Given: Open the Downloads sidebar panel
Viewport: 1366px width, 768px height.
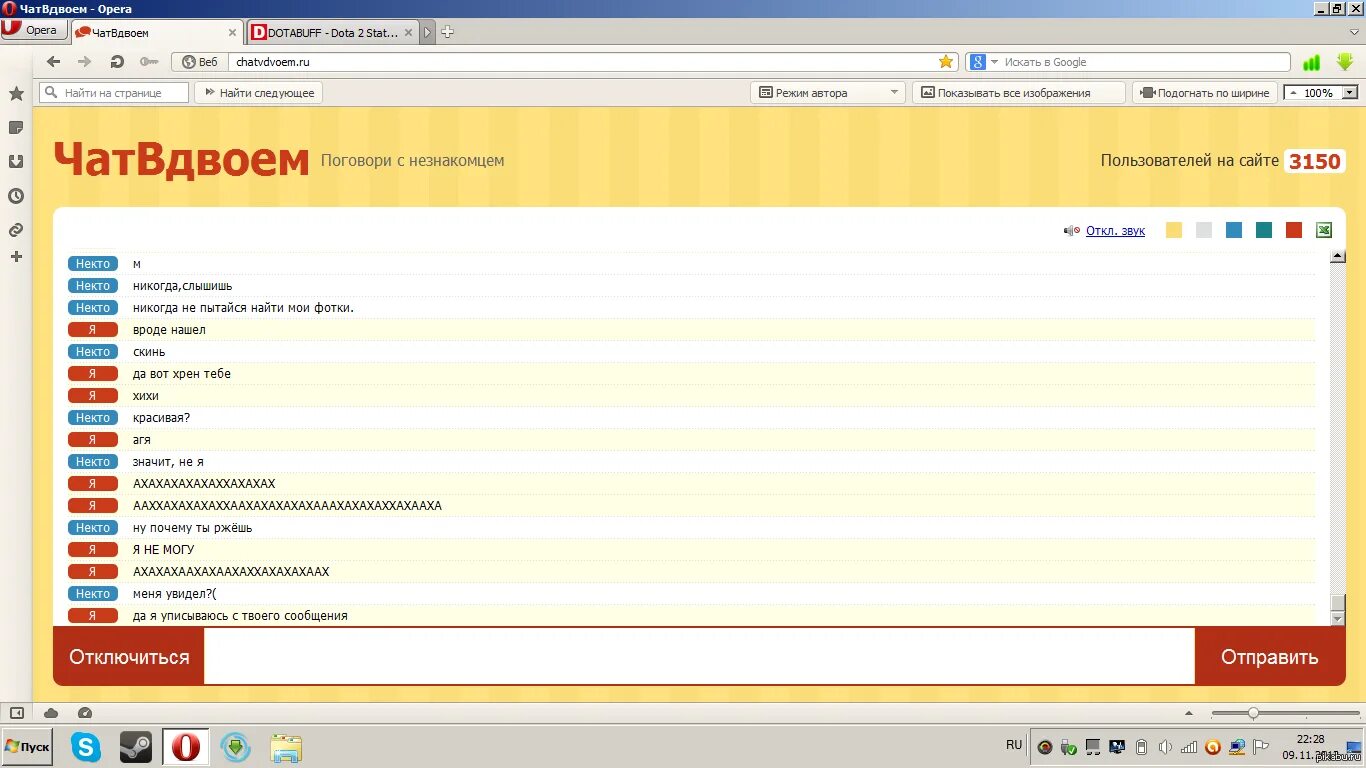Looking at the screenshot, I should click(x=16, y=162).
